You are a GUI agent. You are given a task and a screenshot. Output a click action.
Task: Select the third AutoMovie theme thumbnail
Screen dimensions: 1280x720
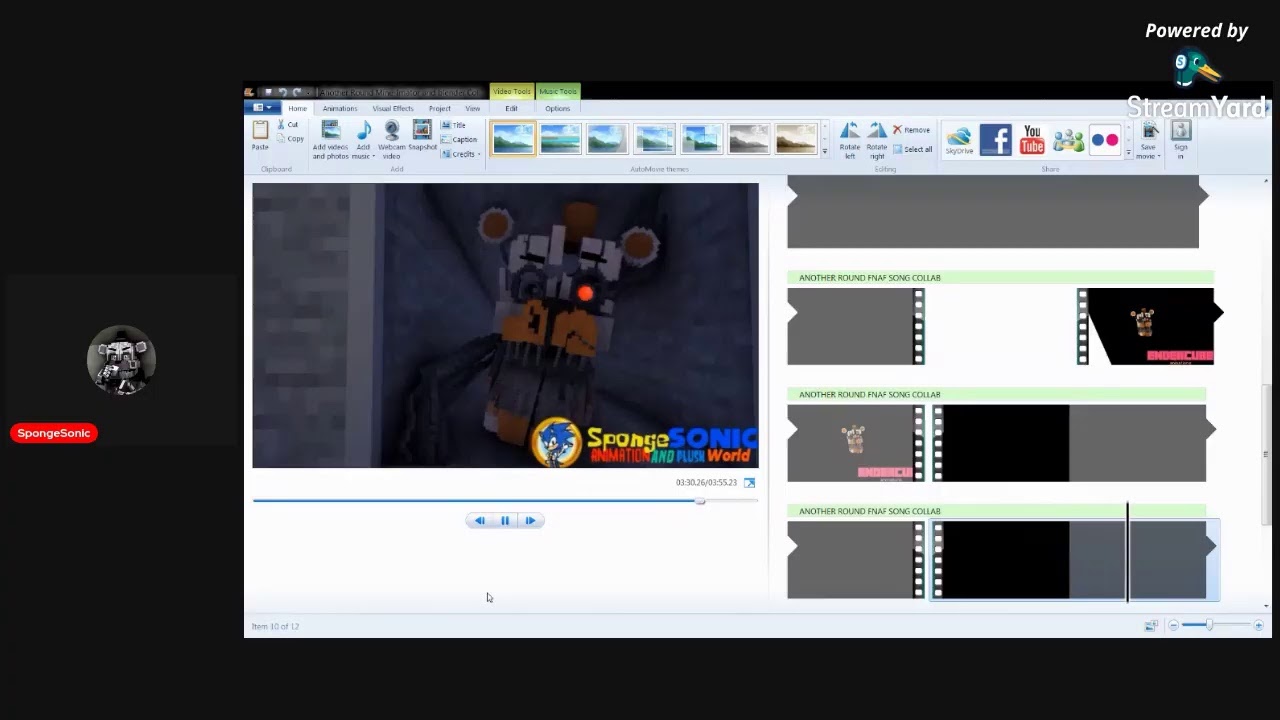(x=607, y=139)
